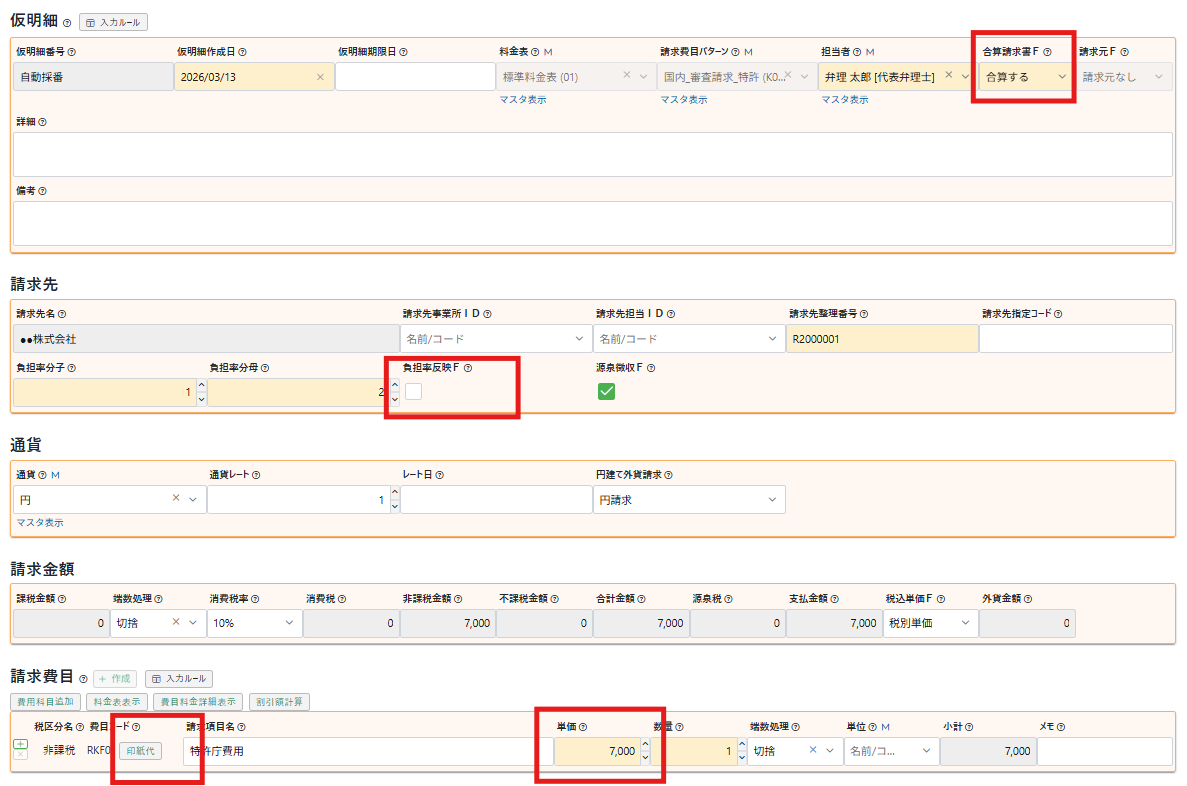This screenshot has width=1187, height=786.
Task: Click help icon beside 合算請求書F label
Action: 1047,51
